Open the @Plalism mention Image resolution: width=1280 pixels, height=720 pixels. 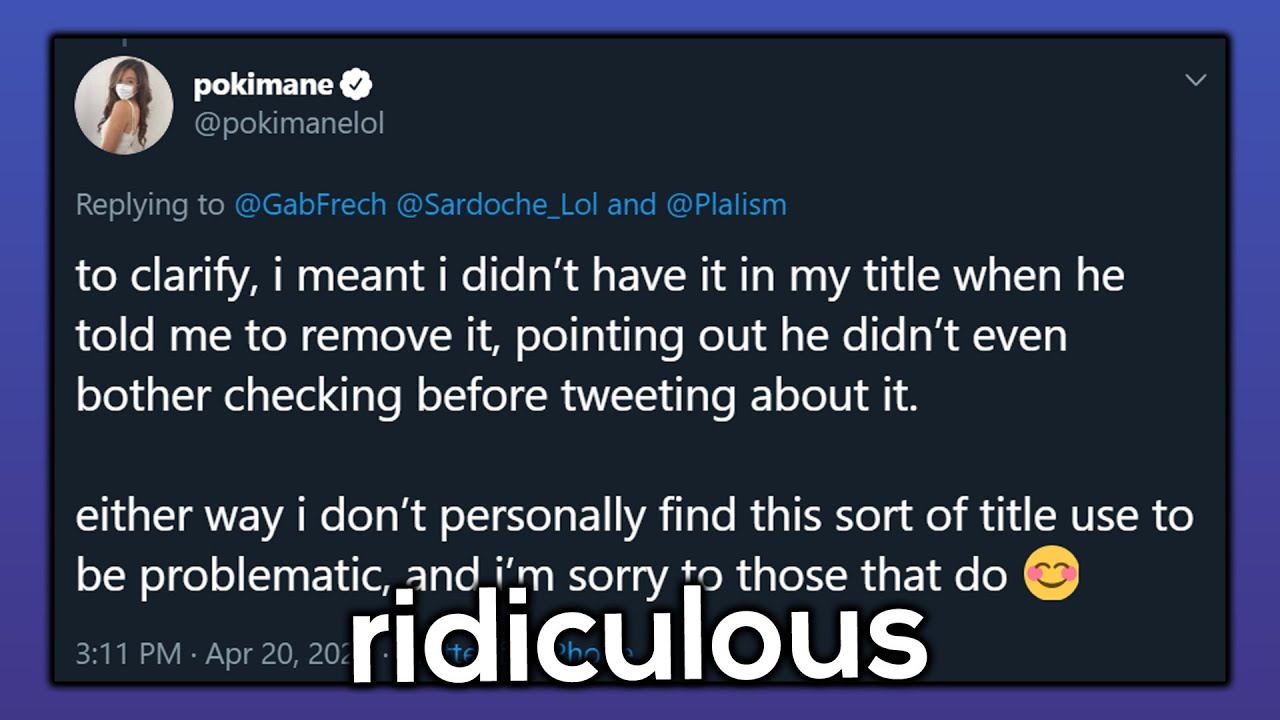[x=725, y=205]
